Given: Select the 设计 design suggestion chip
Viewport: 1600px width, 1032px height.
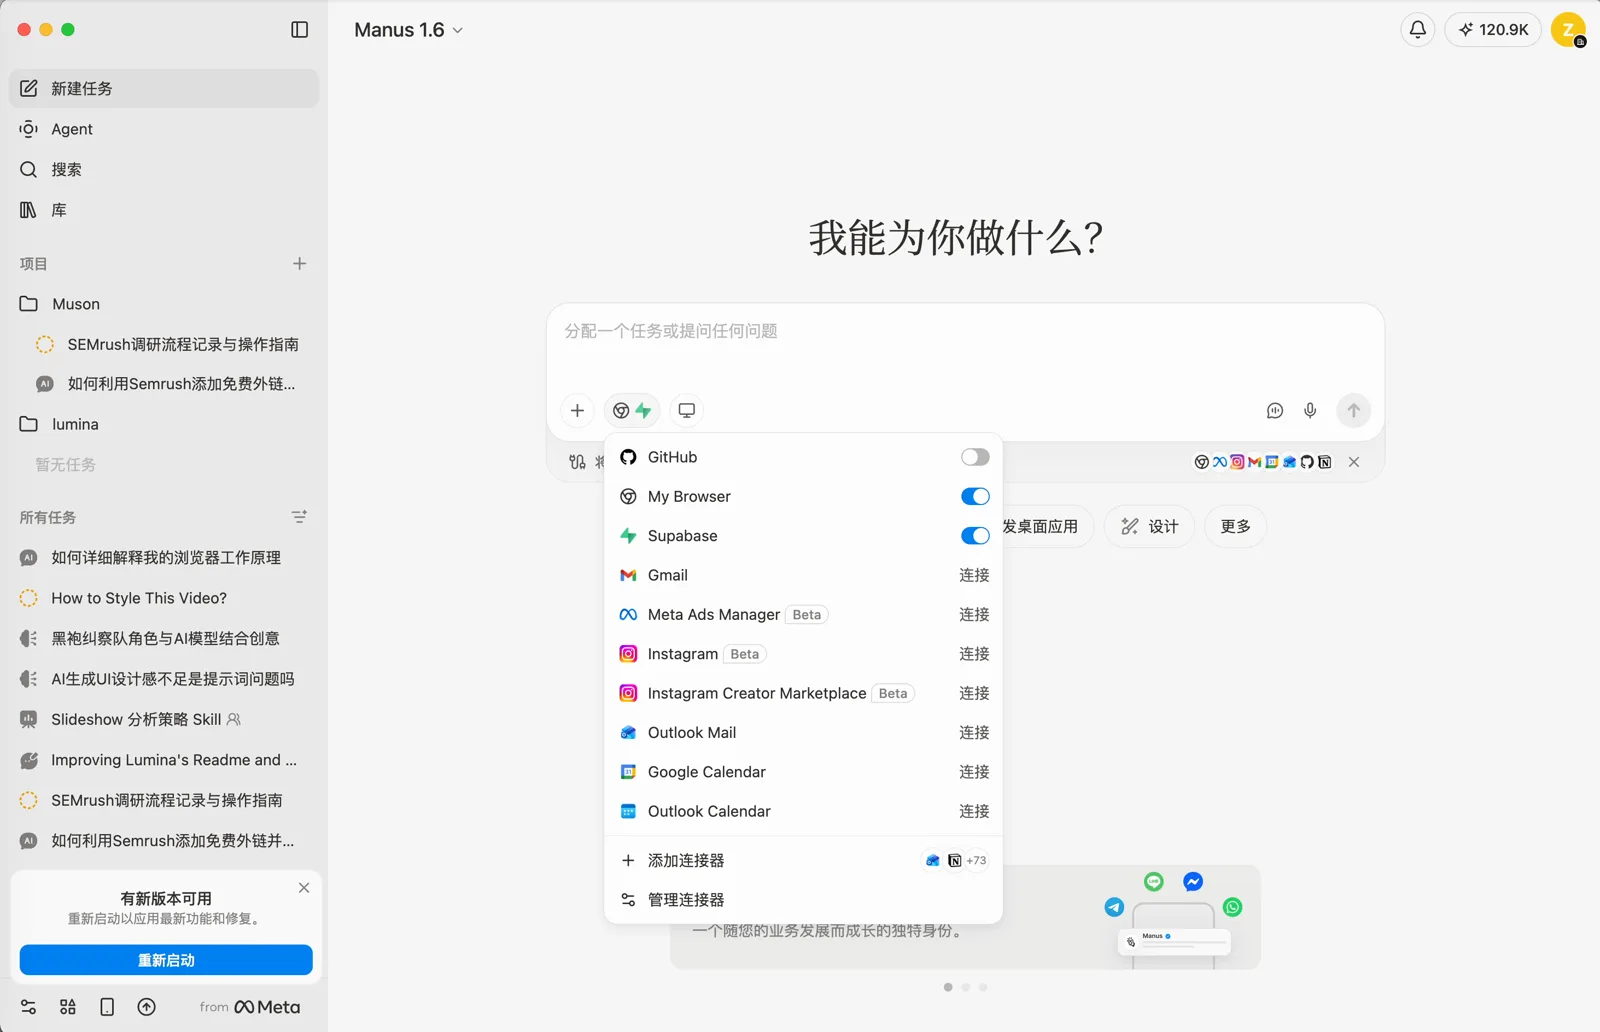Looking at the screenshot, I should coord(1149,526).
